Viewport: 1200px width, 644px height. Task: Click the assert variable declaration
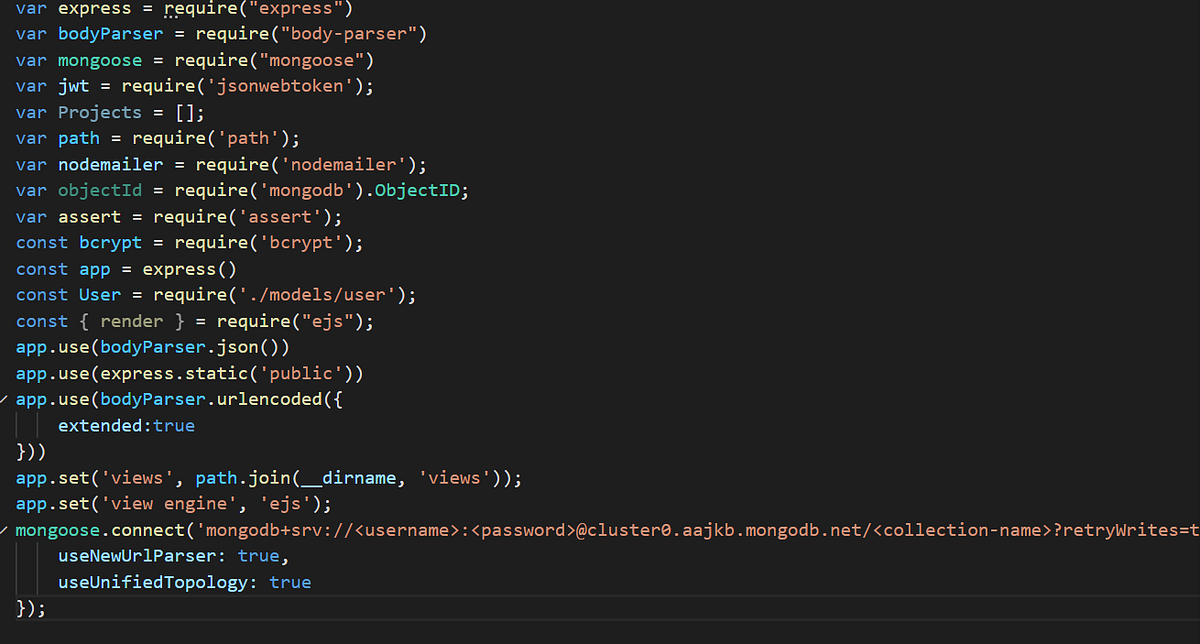(x=90, y=216)
